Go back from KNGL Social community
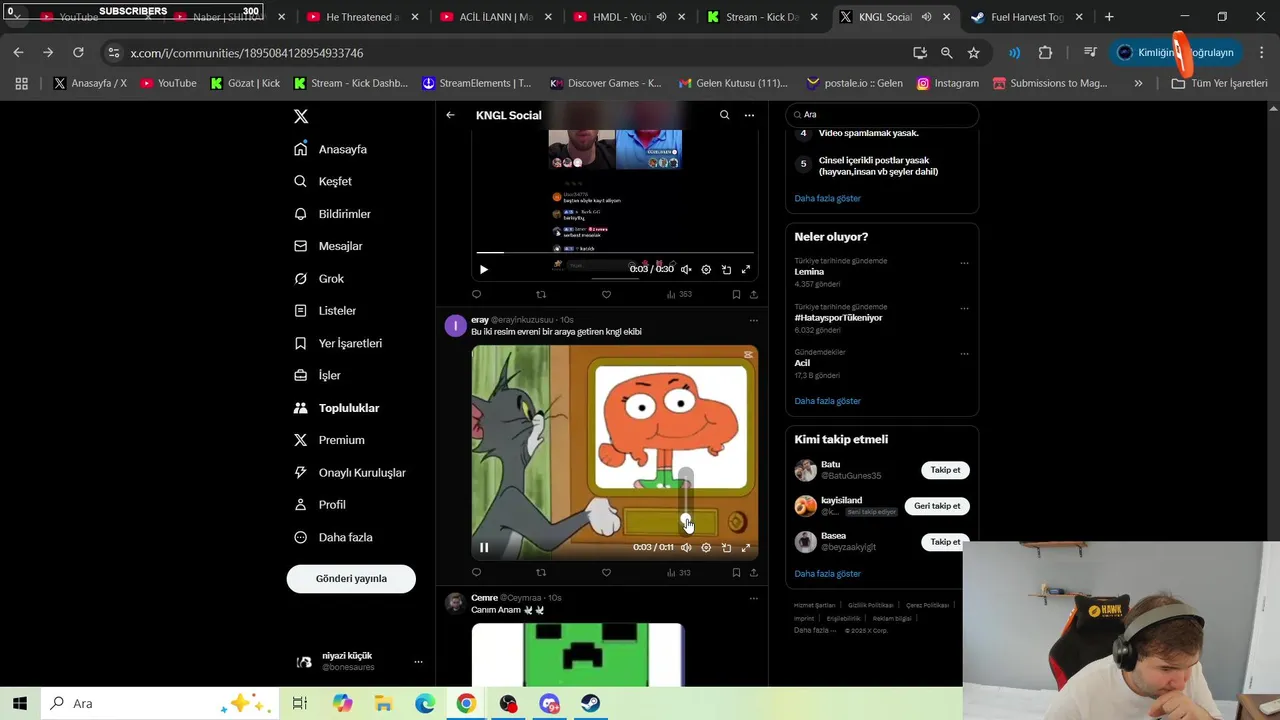The width and height of the screenshot is (1280, 720). 450,115
